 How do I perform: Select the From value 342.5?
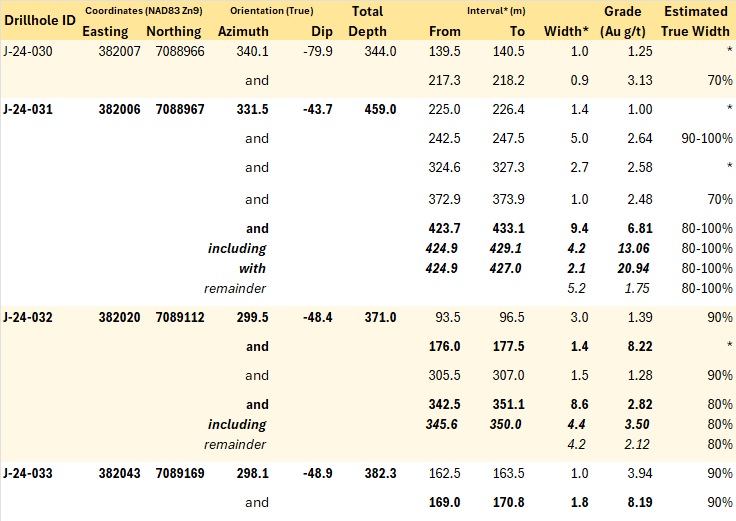pyautogui.click(x=444, y=405)
